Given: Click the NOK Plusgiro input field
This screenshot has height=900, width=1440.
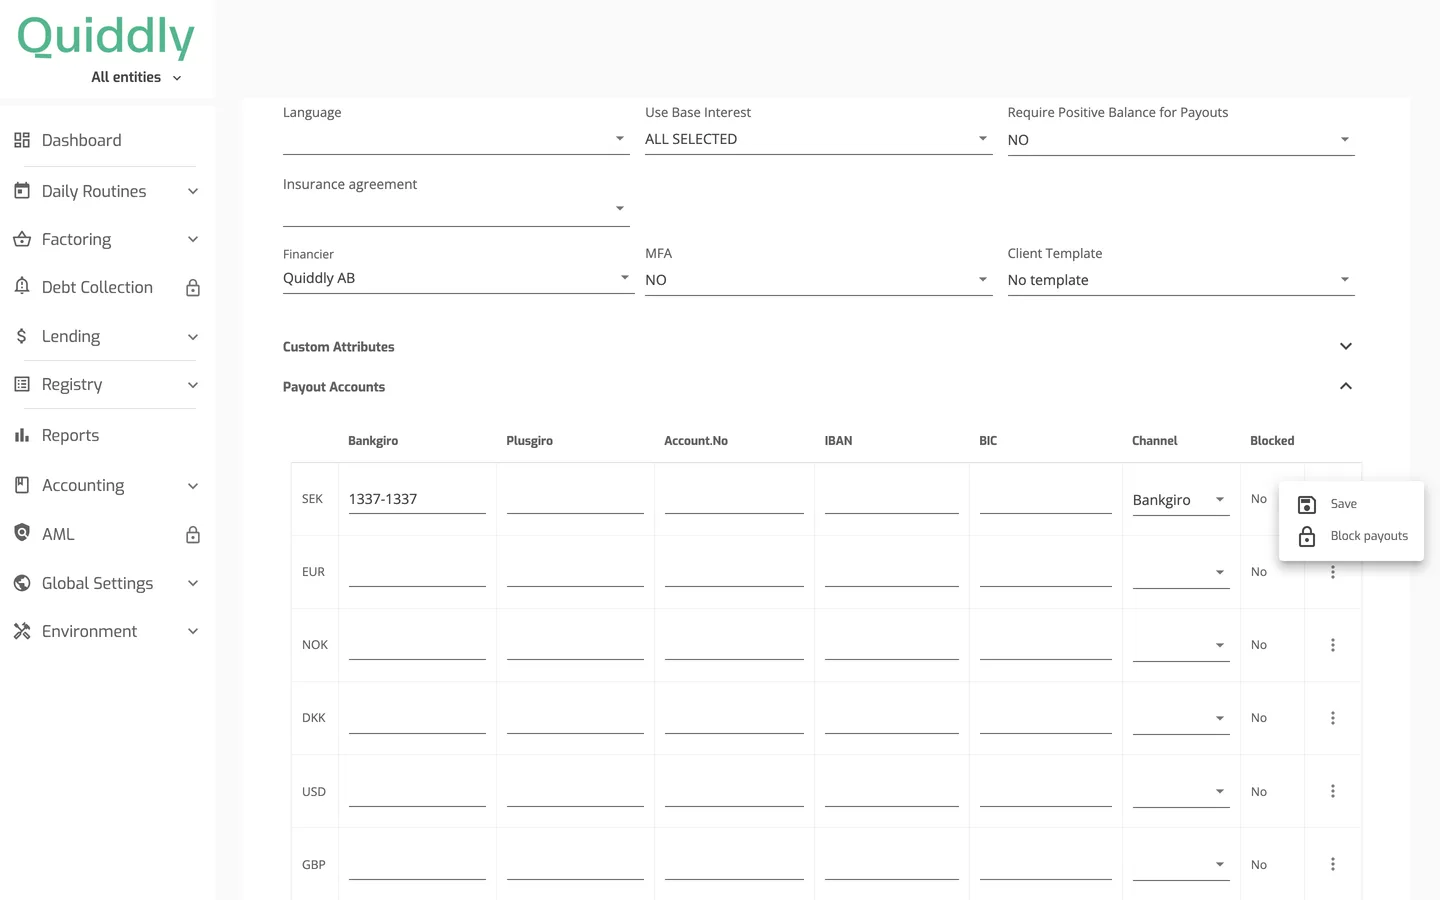Looking at the screenshot, I should point(575,645).
